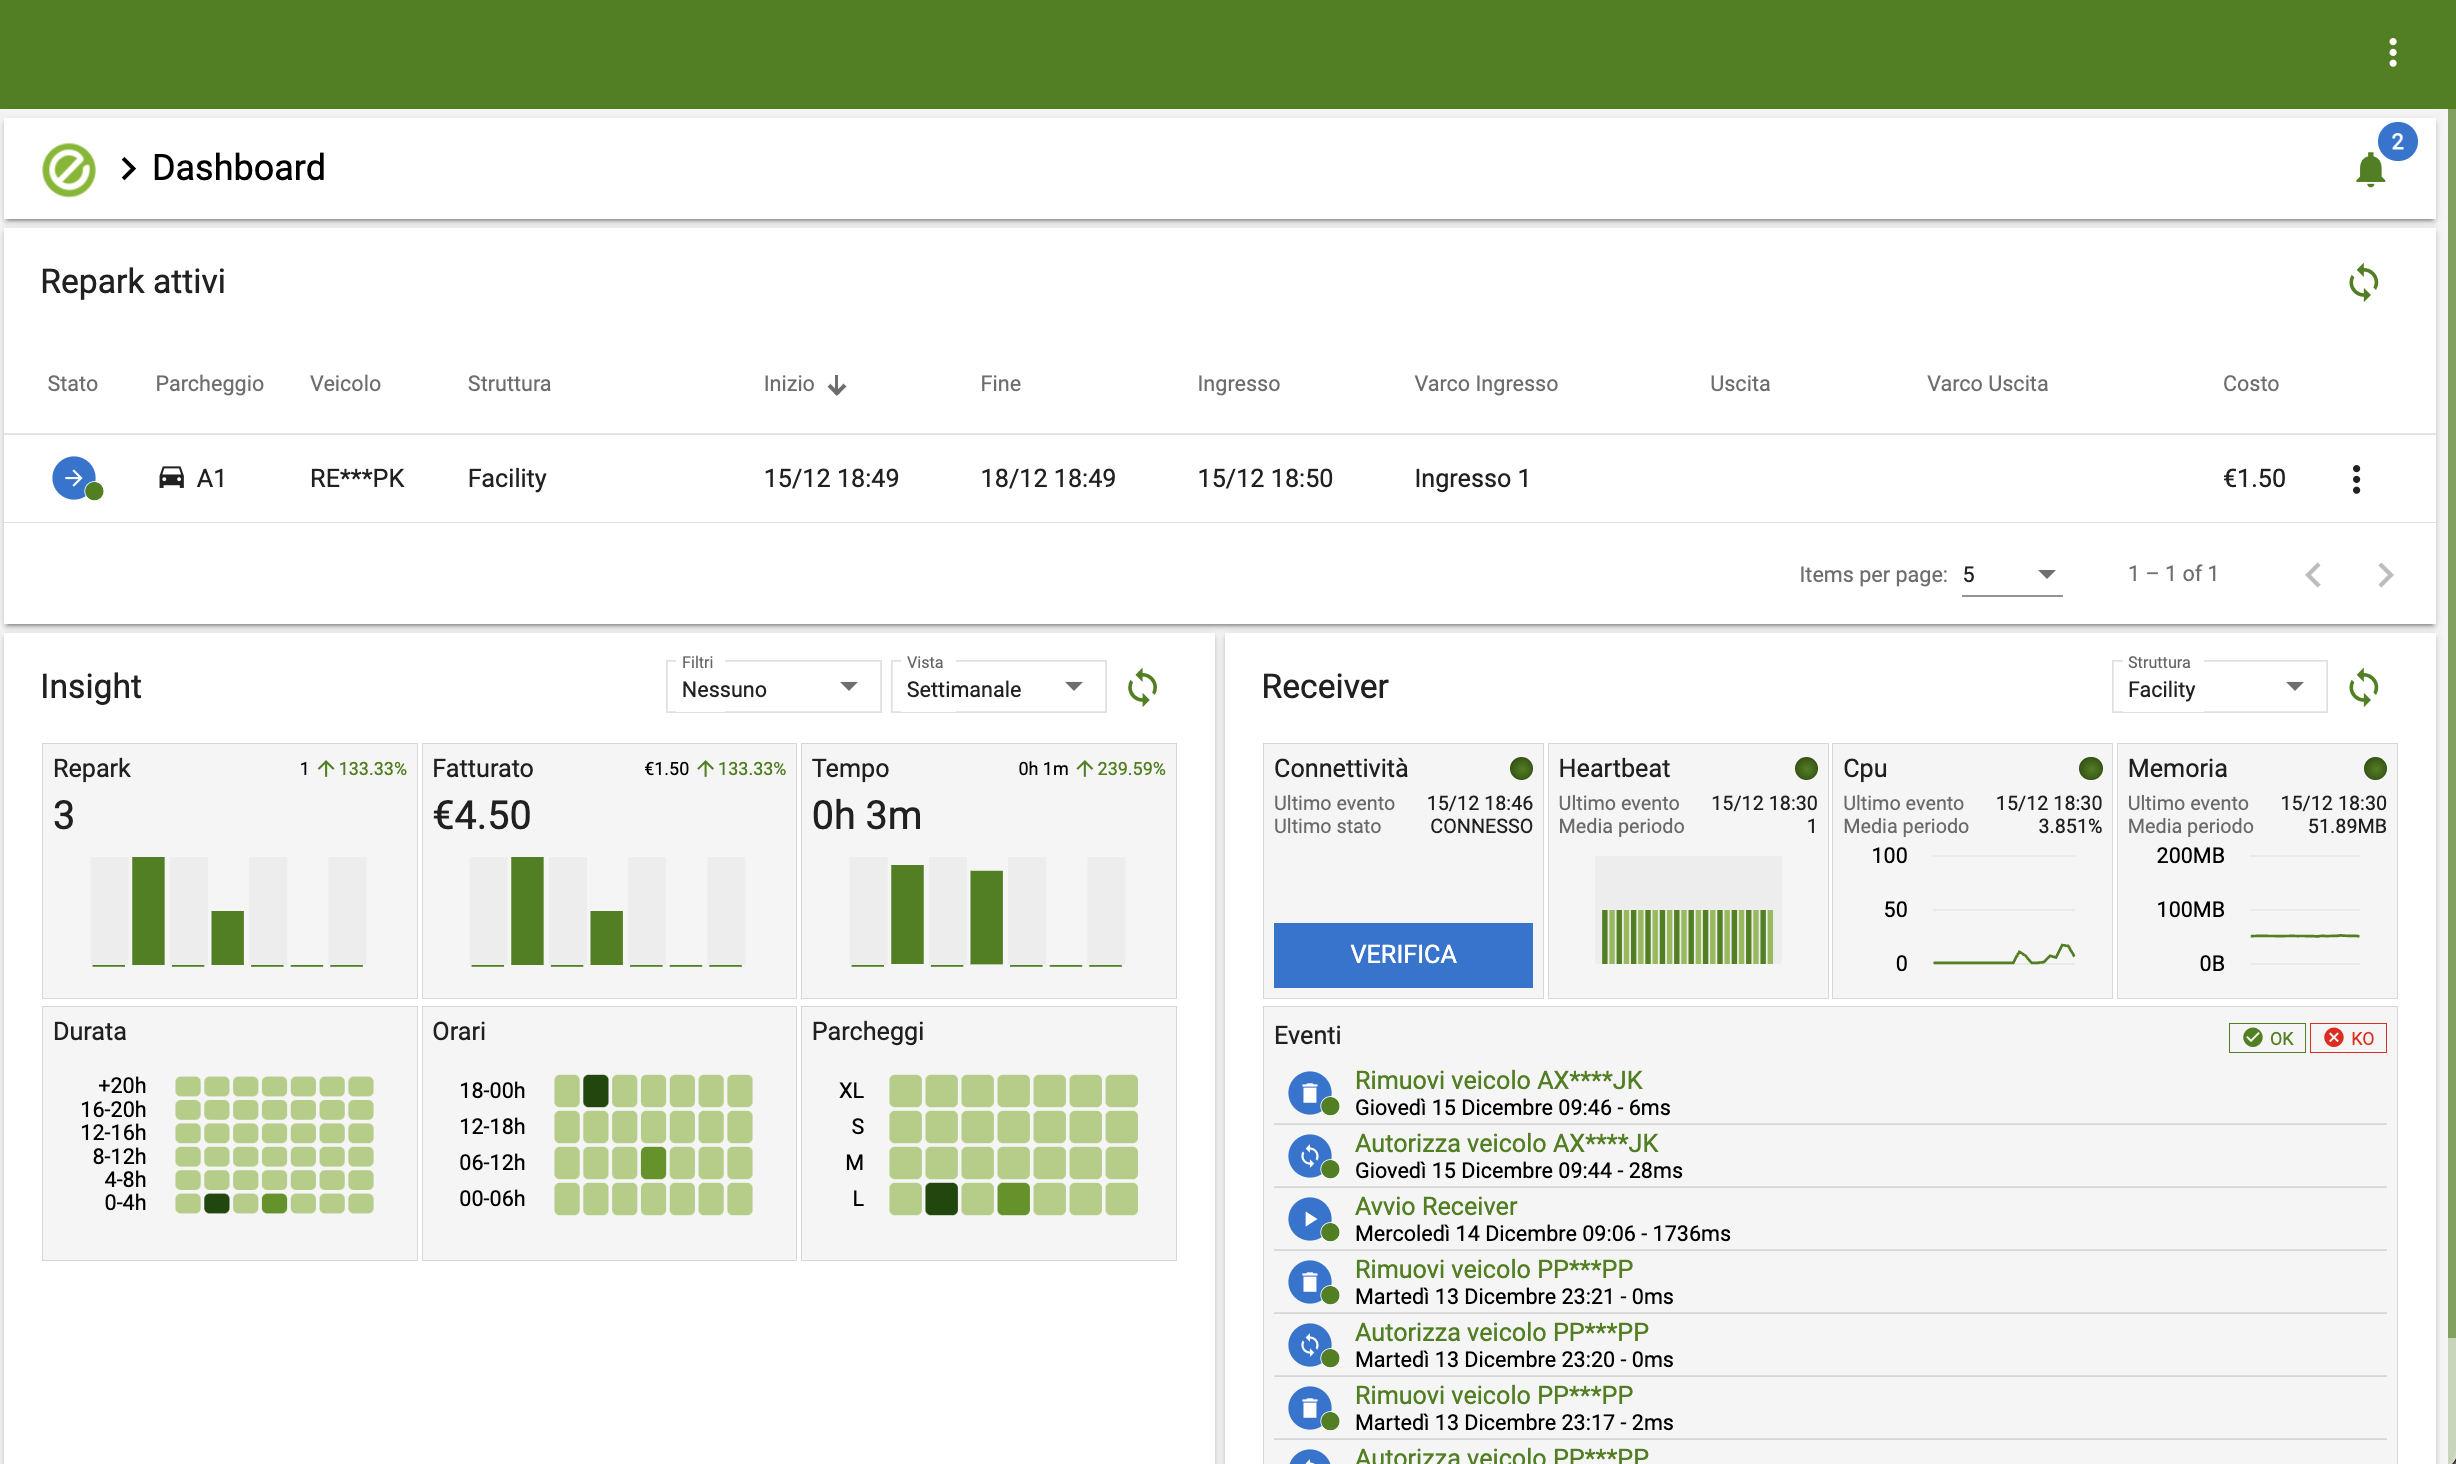Click the darkest cell in Orari 18-00h row
The width and height of the screenshot is (2456, 1464).
tap(596, 1090)
